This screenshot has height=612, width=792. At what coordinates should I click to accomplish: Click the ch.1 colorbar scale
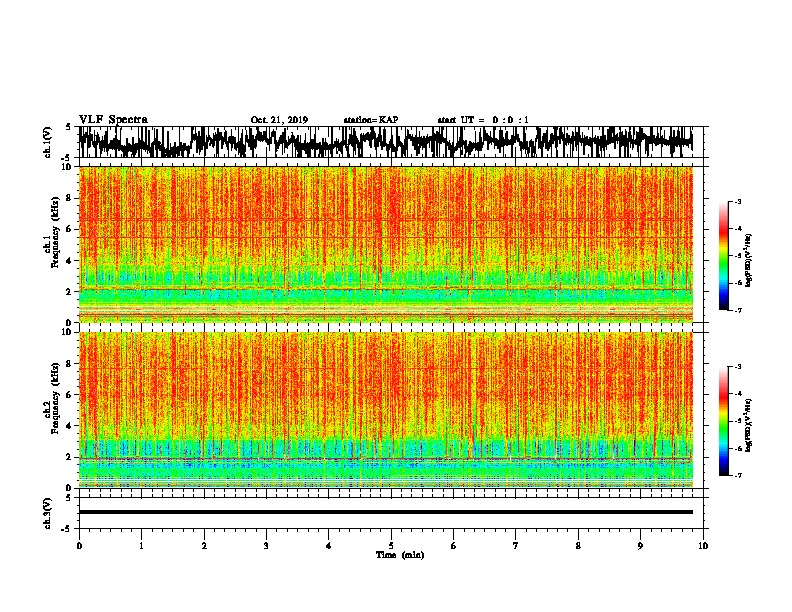tap(723, 256)
